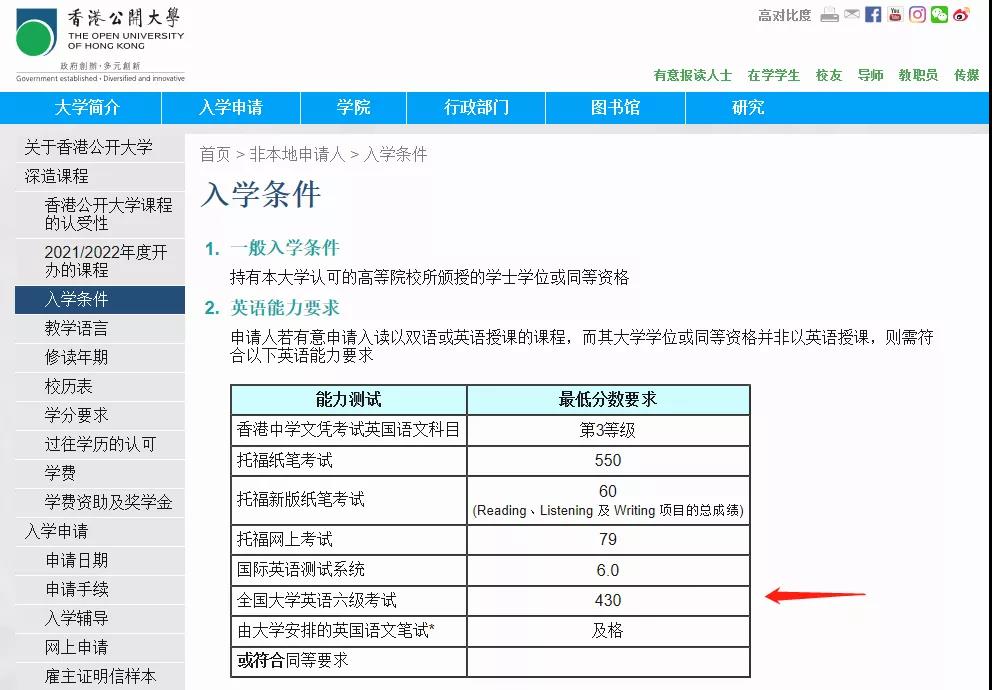The height and width of the screenshot is (690, 992).
Task: Click 国际英语测试系统 table cell
Action: [x=349, y=570]
